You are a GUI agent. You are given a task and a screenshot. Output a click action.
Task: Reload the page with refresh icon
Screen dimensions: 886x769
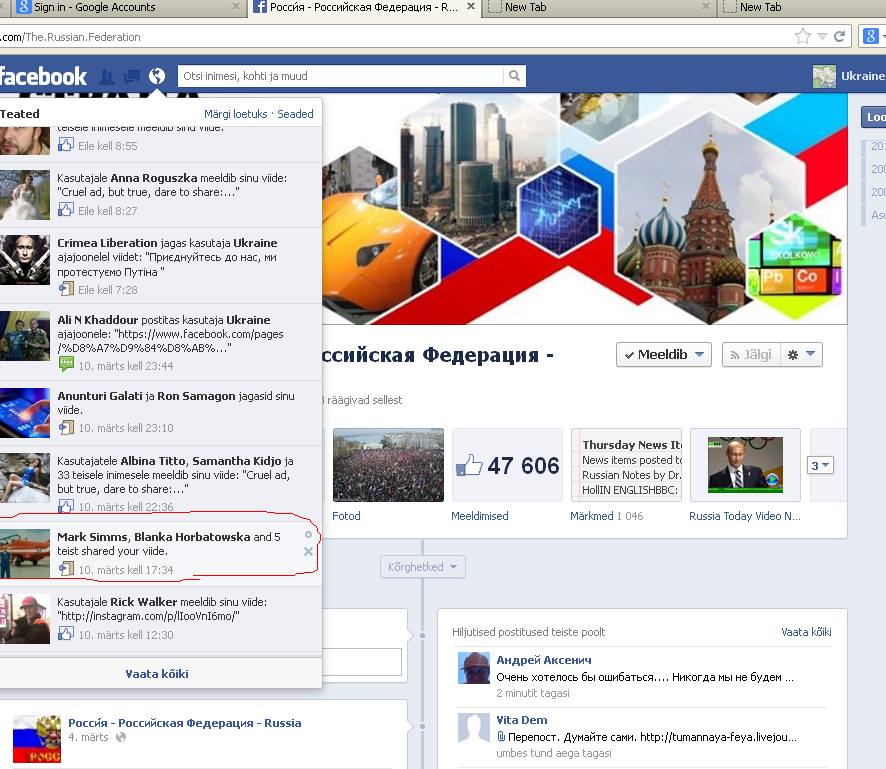(x=840, y=37)
